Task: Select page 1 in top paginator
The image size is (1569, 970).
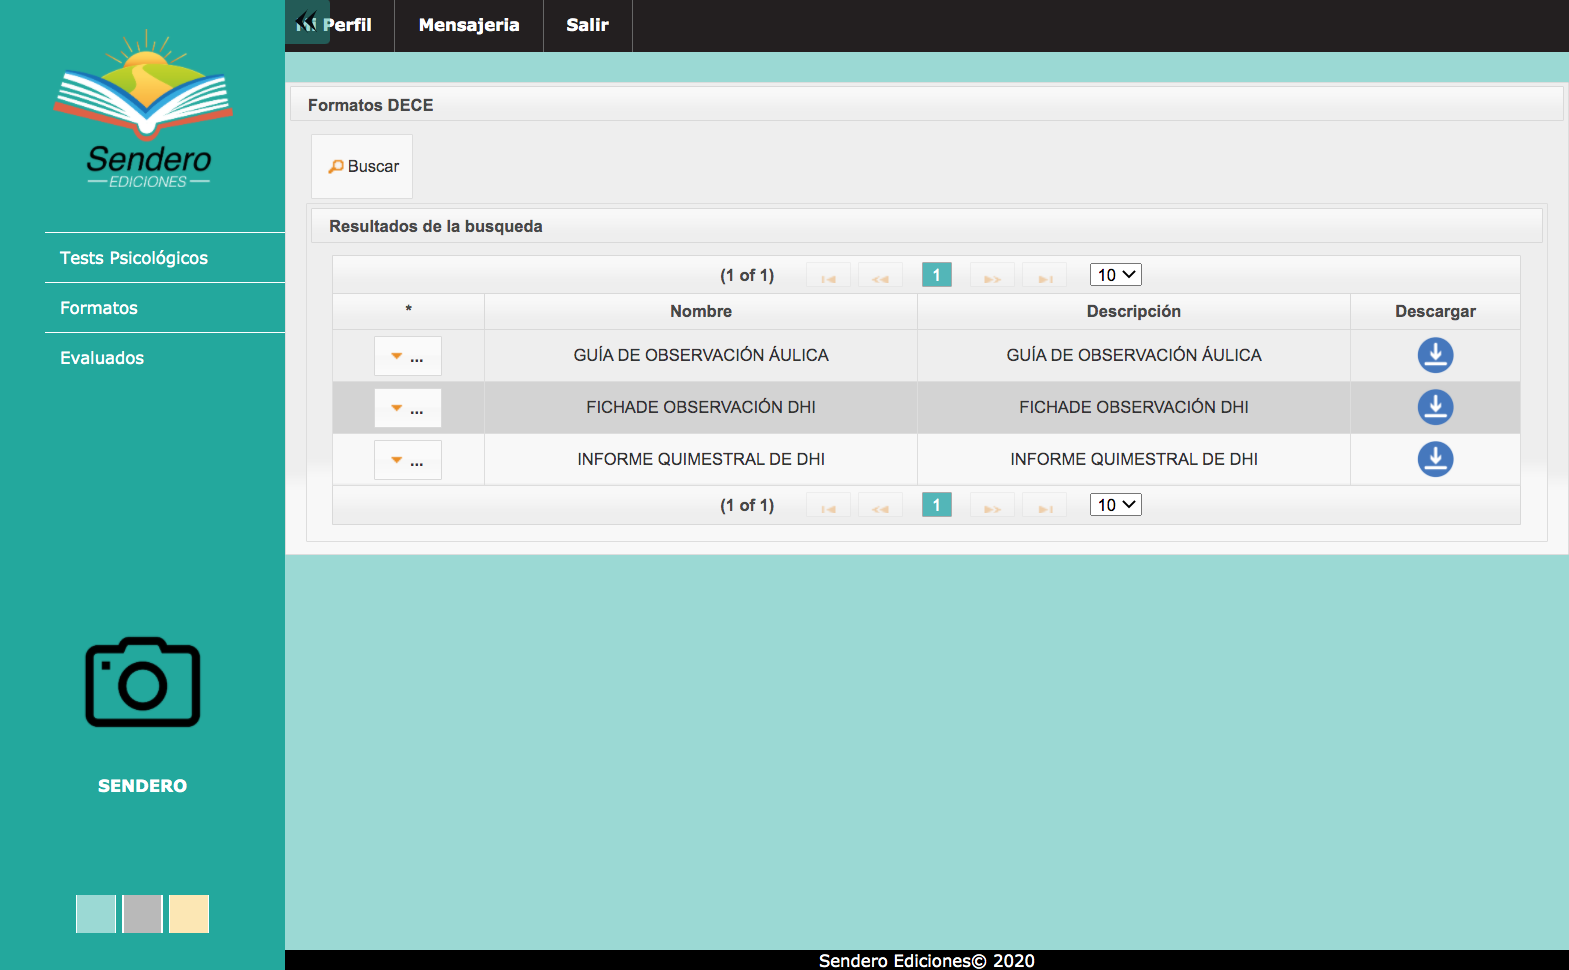Action: click(936, 275)
